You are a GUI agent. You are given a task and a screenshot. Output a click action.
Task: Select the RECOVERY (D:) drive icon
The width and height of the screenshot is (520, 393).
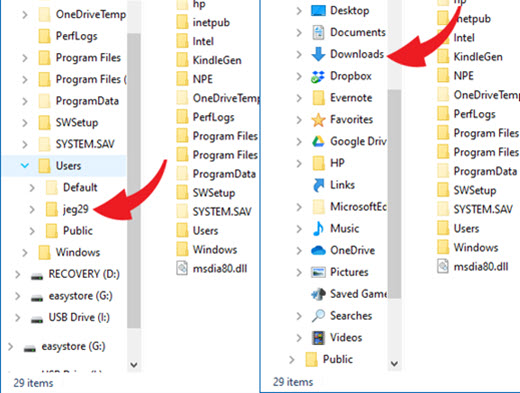(x=37, y=276)
